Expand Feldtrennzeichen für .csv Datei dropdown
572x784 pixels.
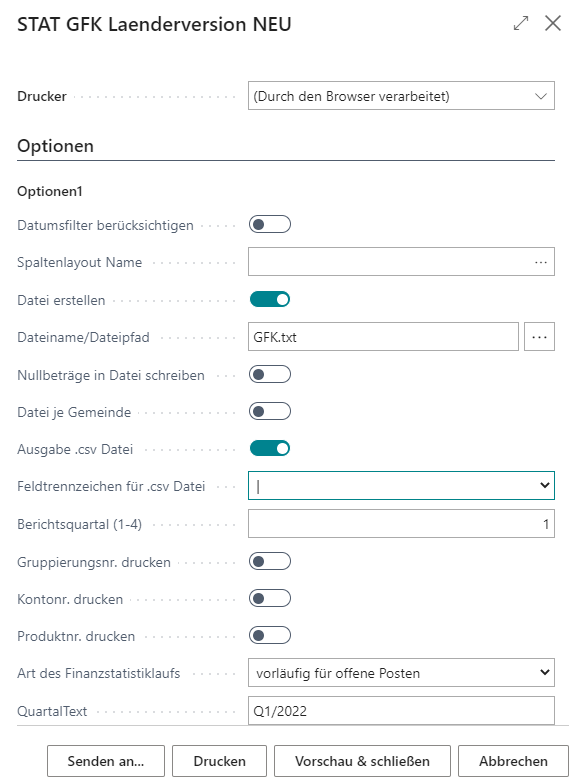(402, 486)
